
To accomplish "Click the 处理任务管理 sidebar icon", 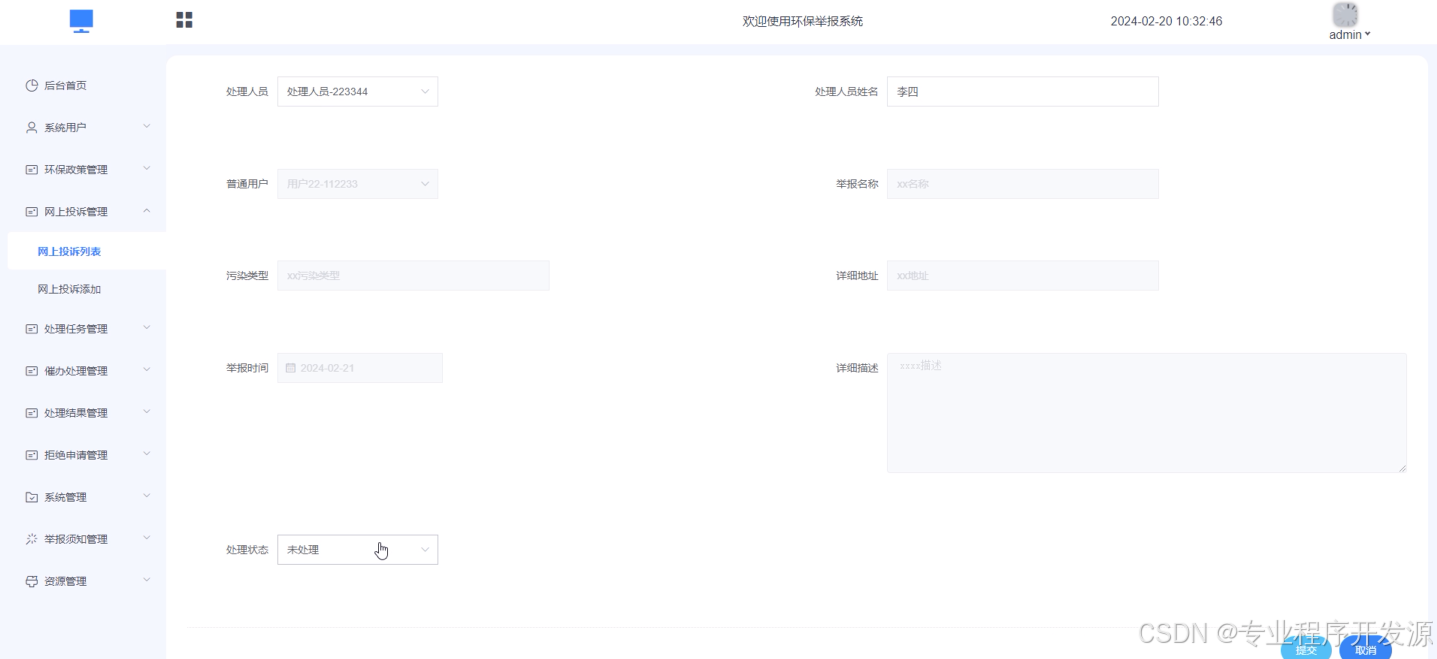I will (x=32, y=329).
